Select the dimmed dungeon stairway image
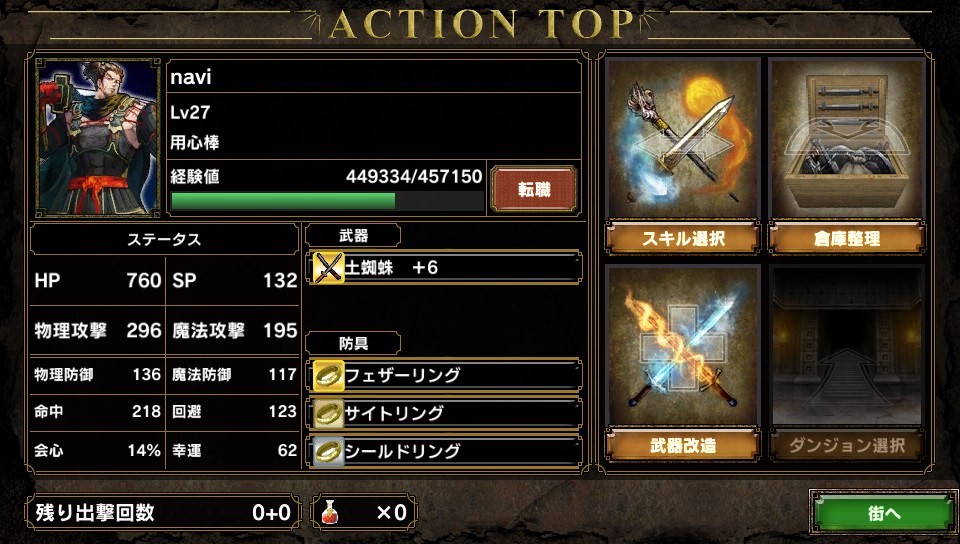 (847, 345)
